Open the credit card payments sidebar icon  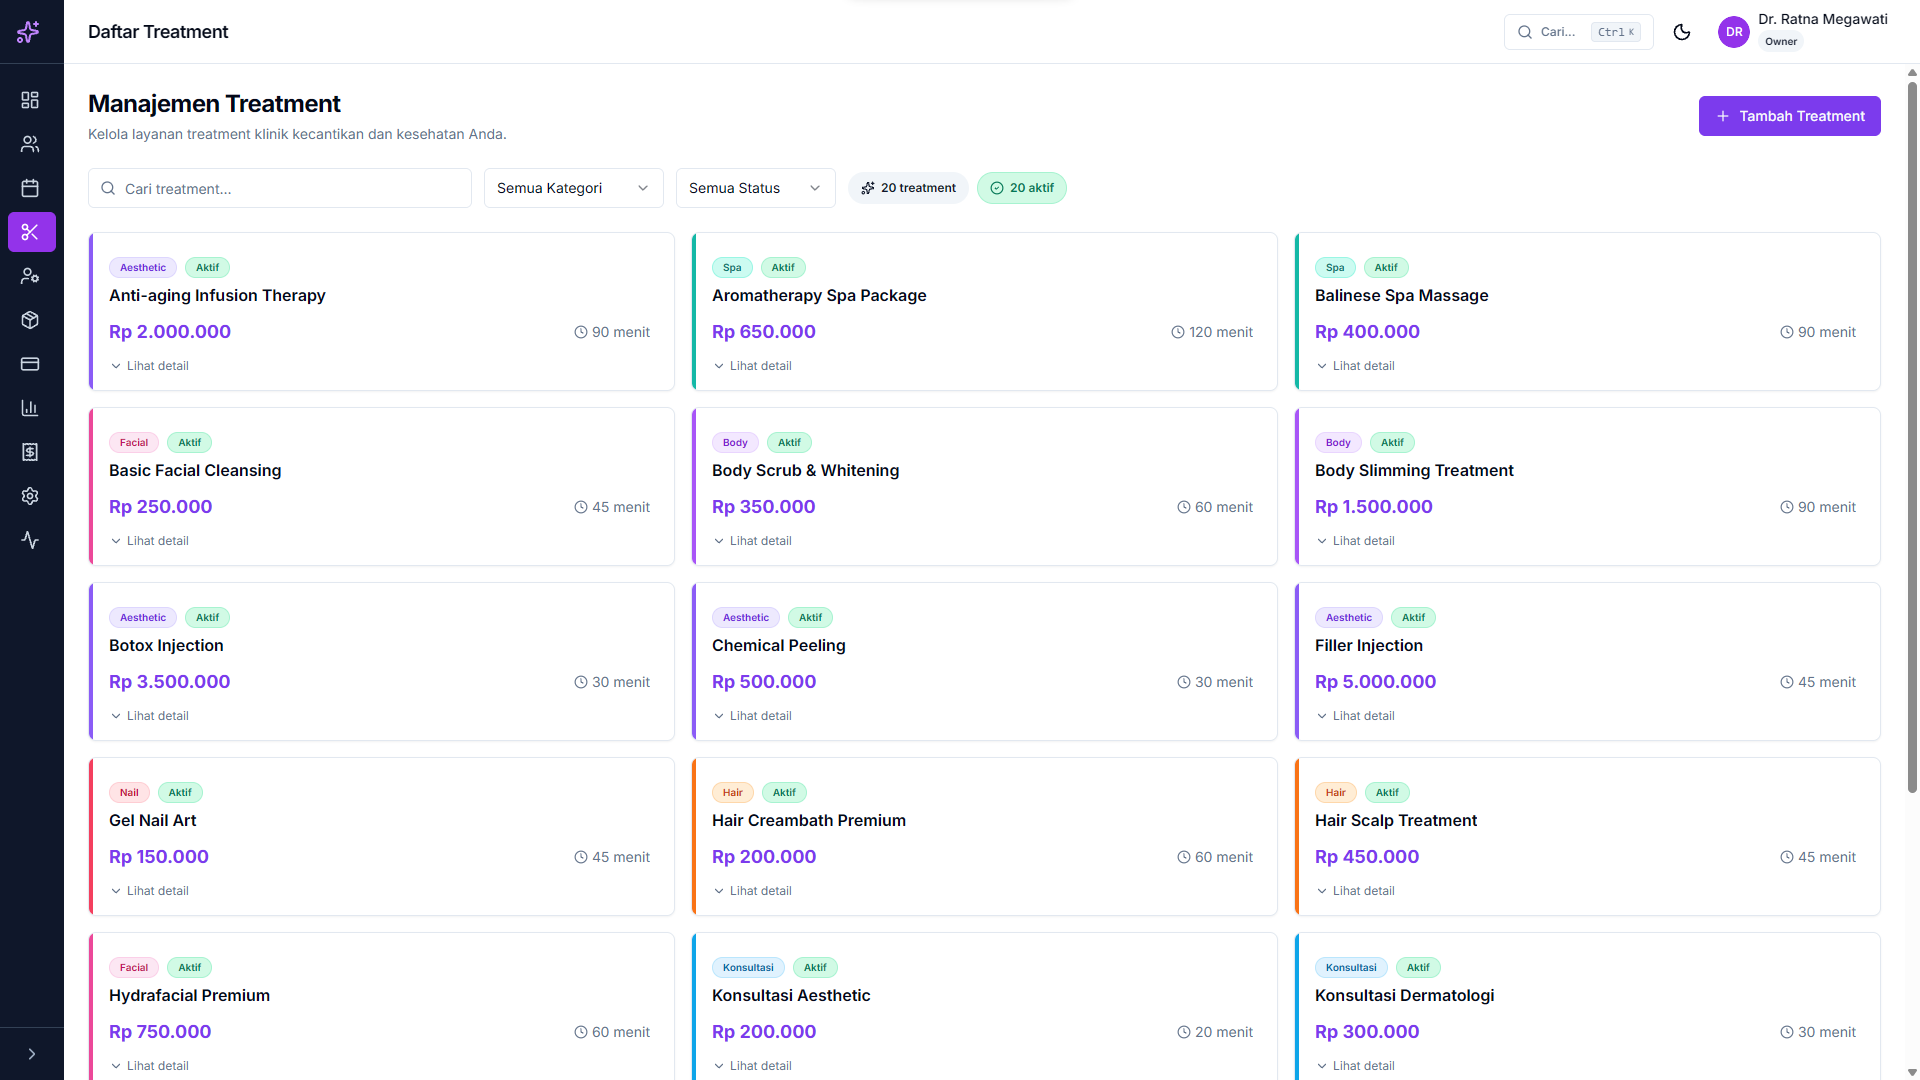[x=30, y=364]
